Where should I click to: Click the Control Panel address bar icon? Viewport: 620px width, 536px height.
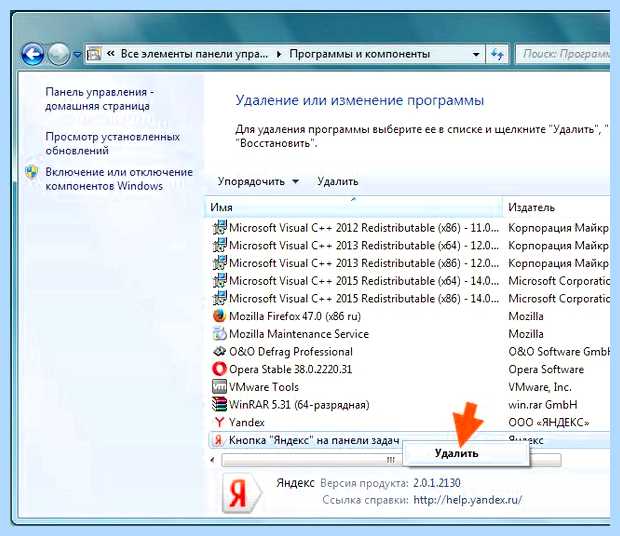click(x=94, y=54)
